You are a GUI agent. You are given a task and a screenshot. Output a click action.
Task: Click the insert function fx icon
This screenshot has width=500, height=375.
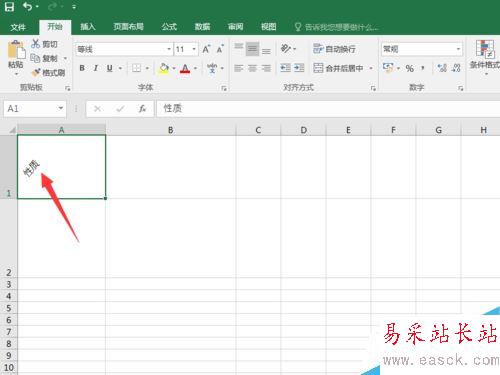tap(142, 109)
